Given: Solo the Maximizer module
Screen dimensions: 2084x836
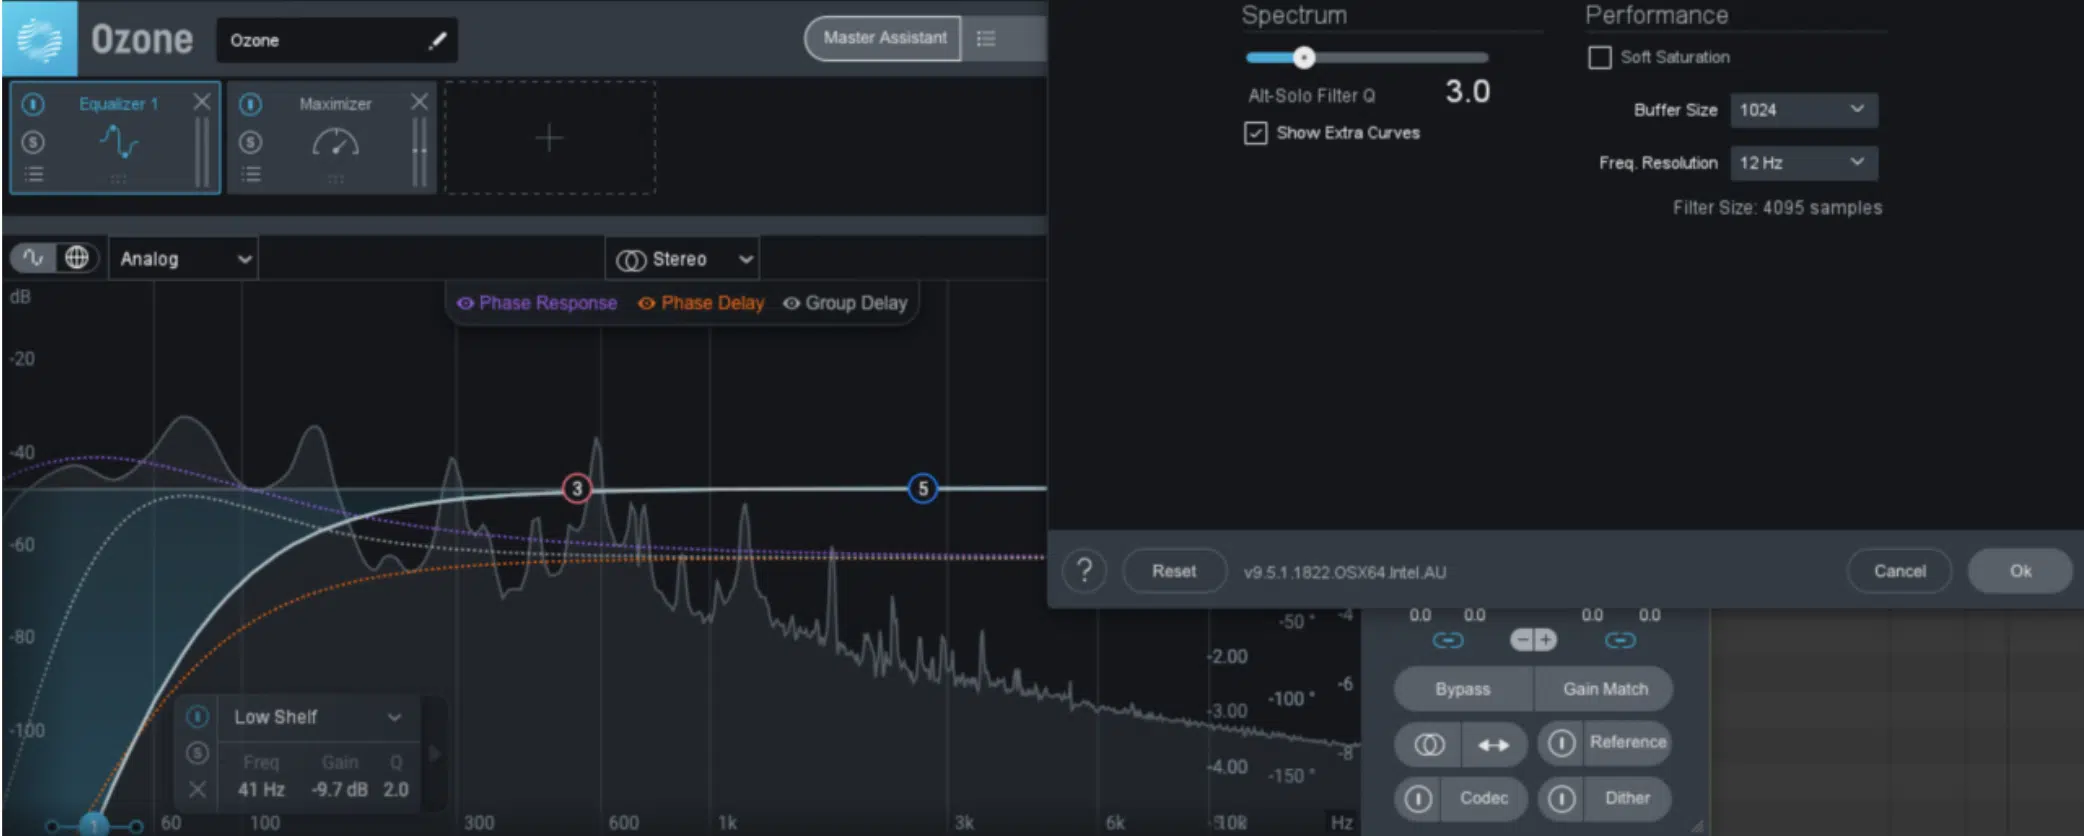Looking at the screenshot, I should [251, 142].
